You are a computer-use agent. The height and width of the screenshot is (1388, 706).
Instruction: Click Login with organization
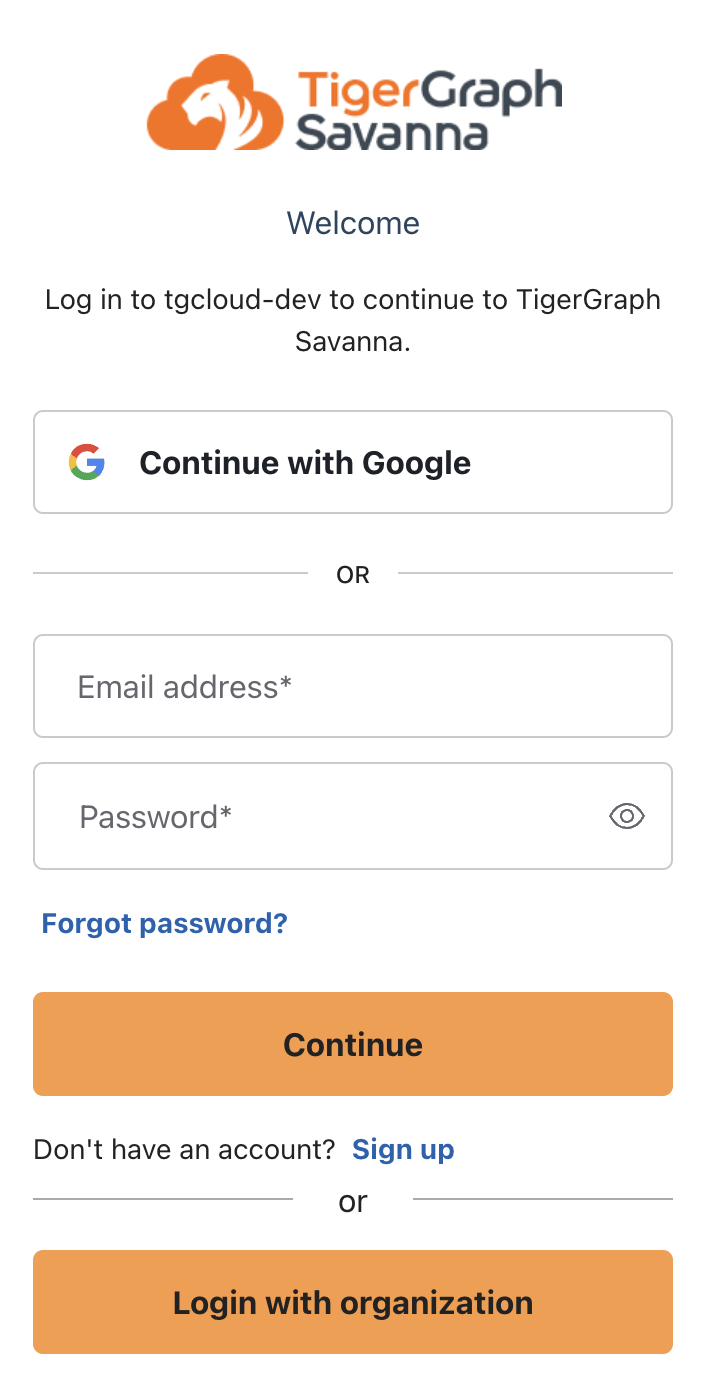tap(352, 1302)
